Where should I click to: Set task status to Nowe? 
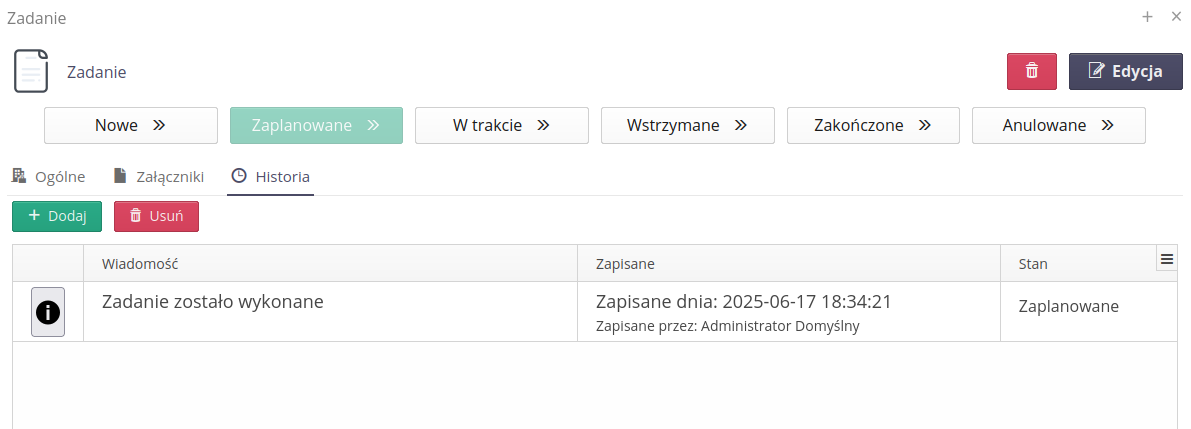[x=130, y=126]
